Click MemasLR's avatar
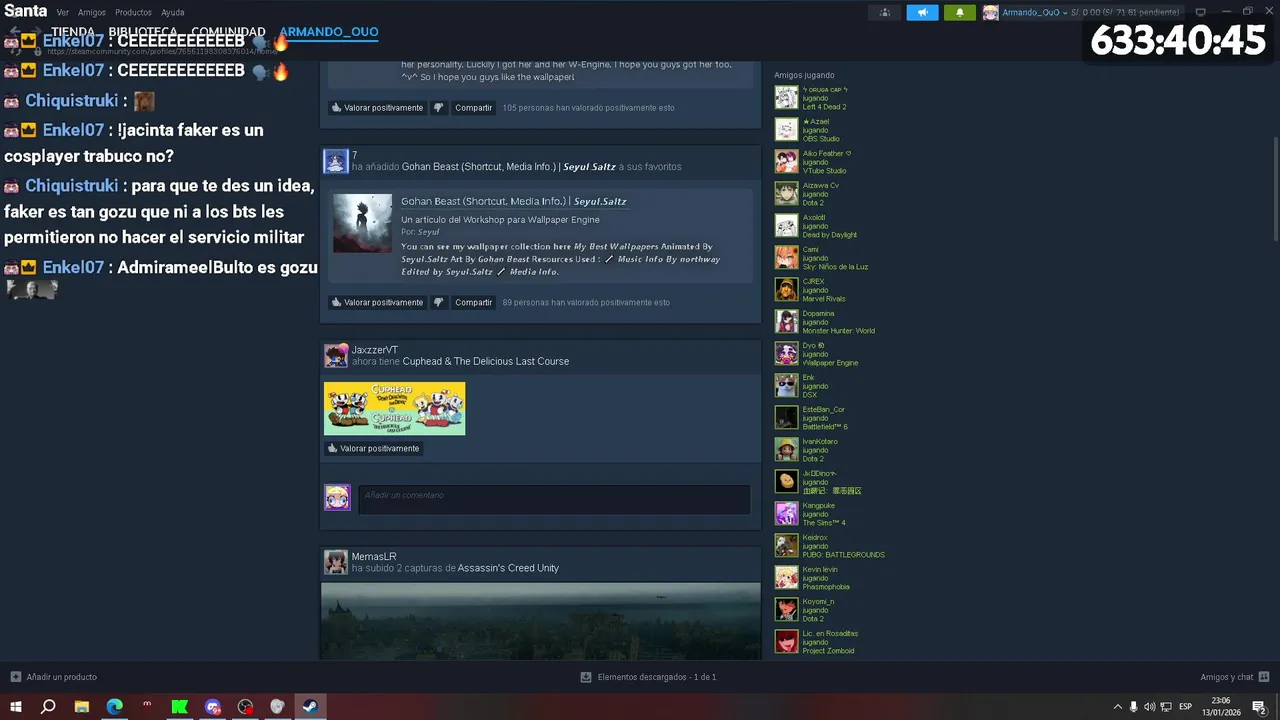This screenshot has height=720, width=1280. click(336, 562)
